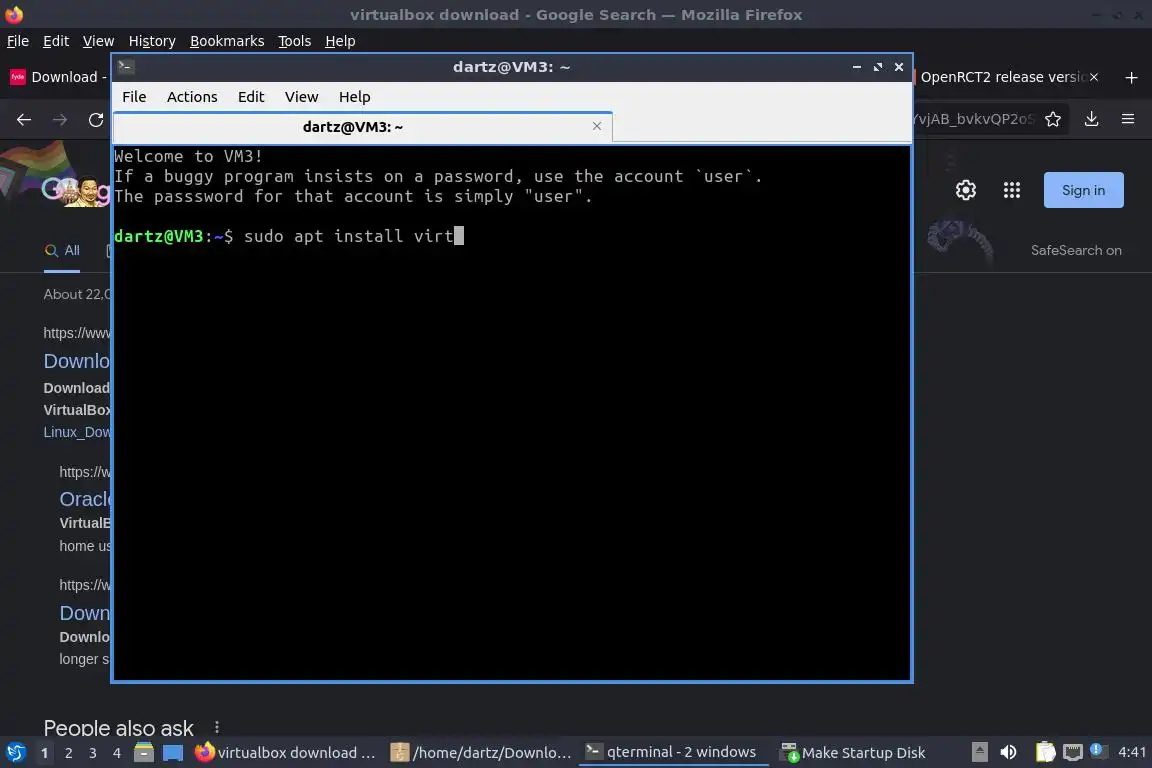Select the dartz@VM3 terminal tab
Screen dimensions: 1152x768
click(363, 127)
